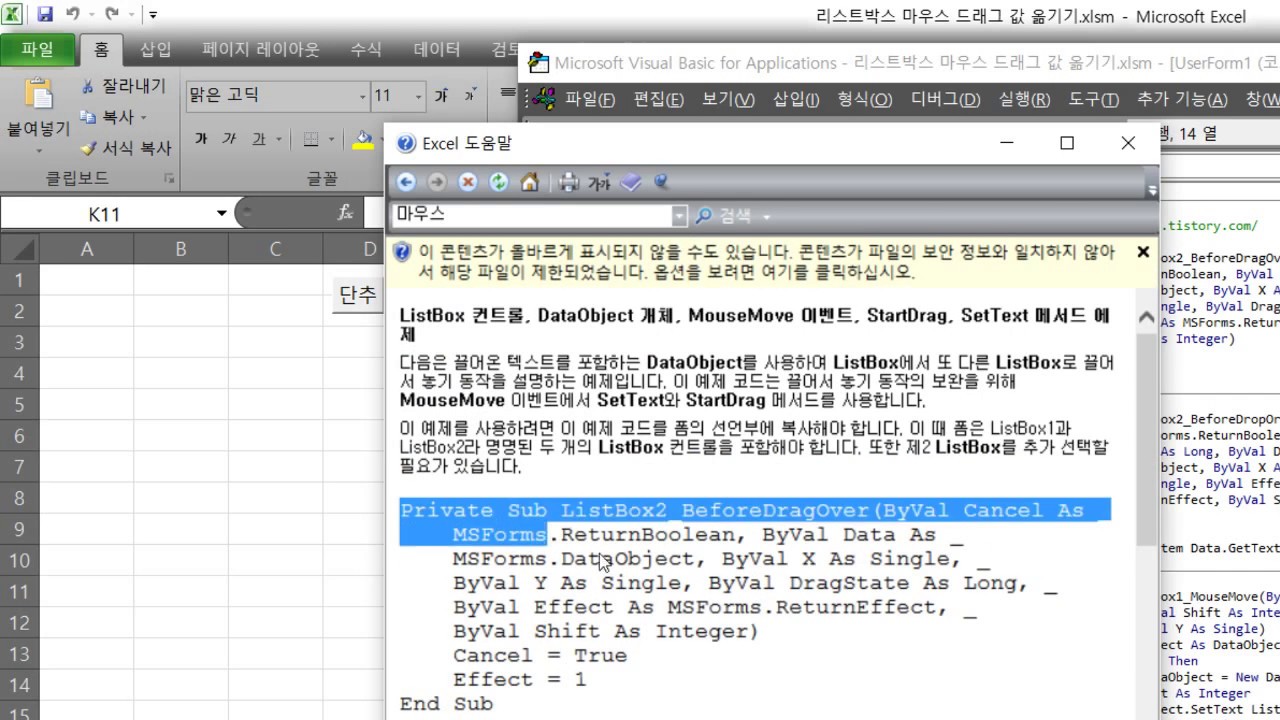The height and width of the screenshot is (720, 1280).
Task: Open the Name Box dropdown next to K11
Action: (221, 213)
